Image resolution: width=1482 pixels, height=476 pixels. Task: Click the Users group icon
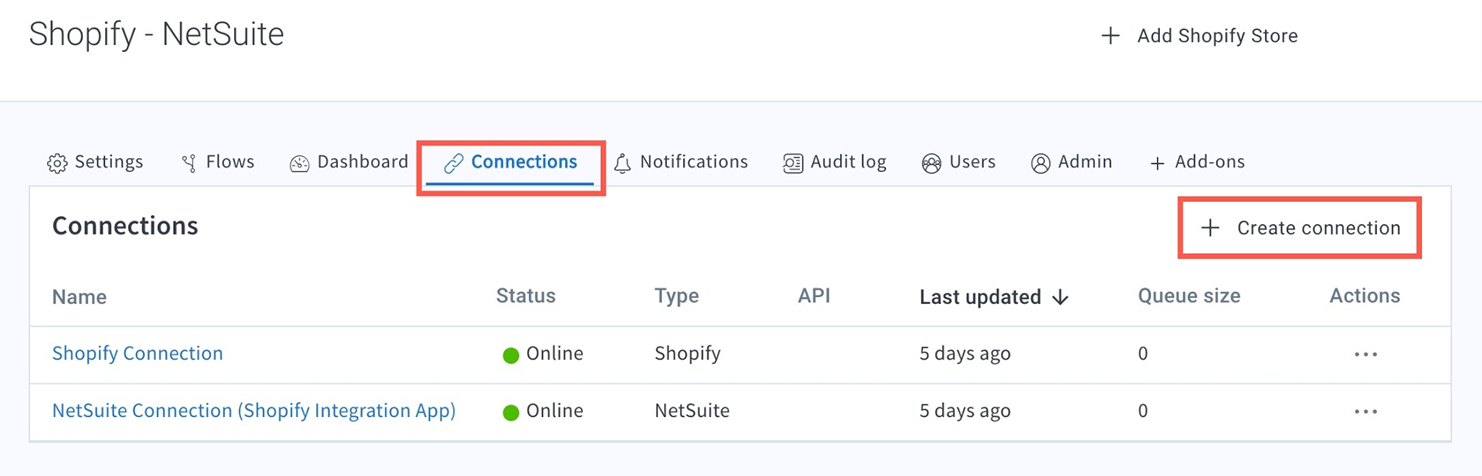931,163
